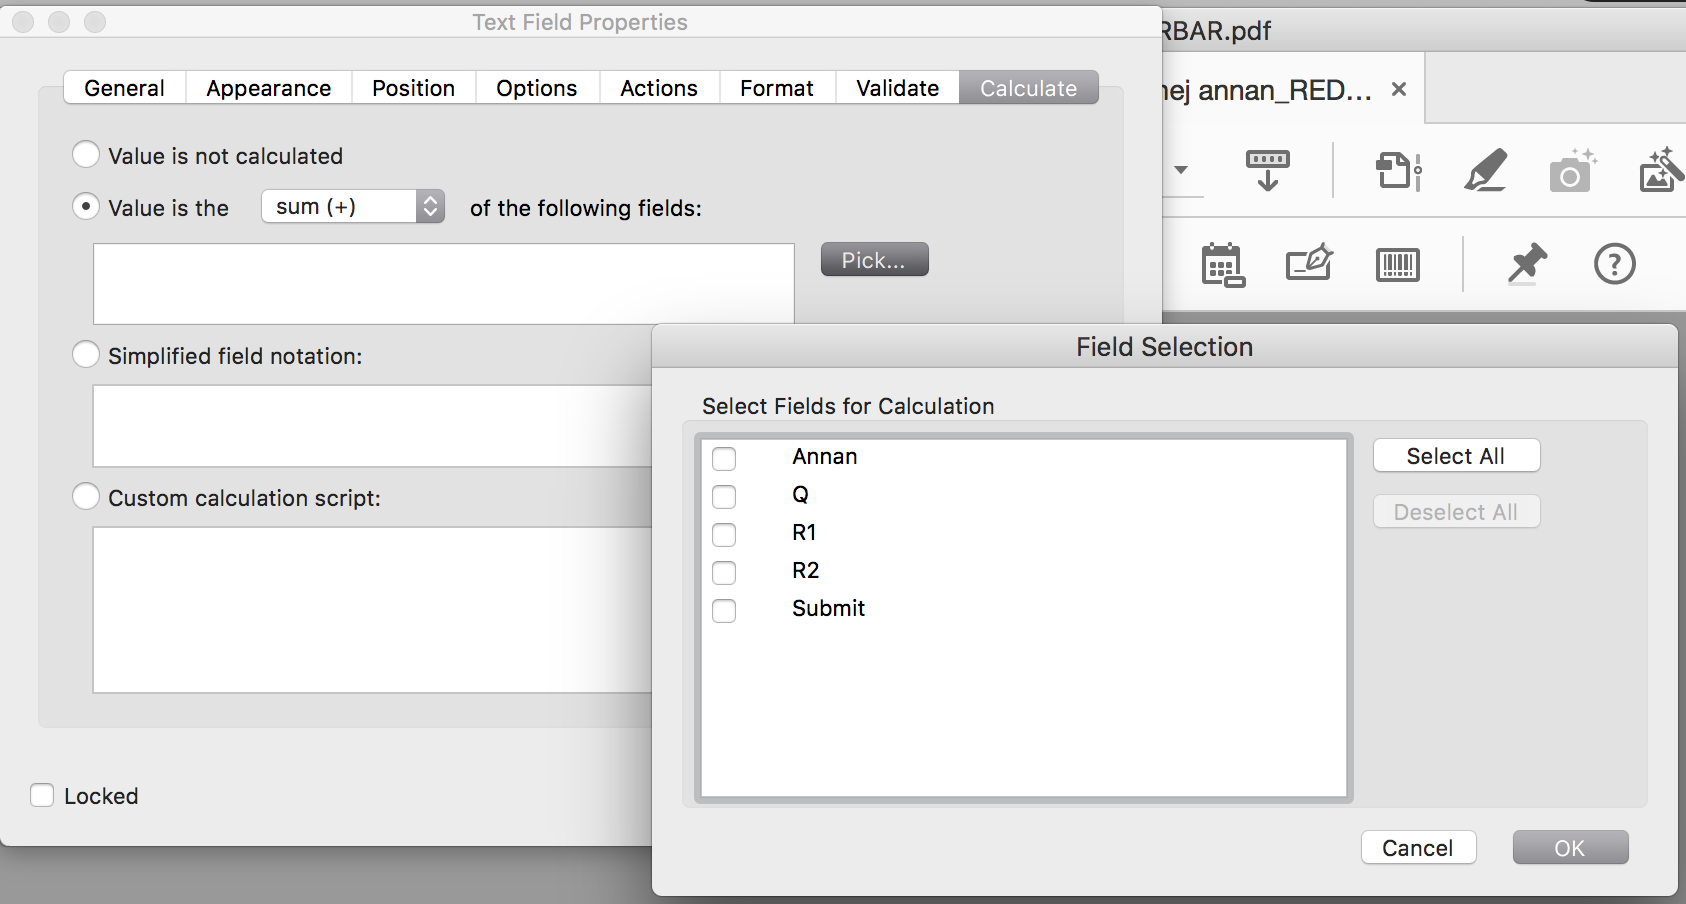Click the Pick... button
This screenshot has width=1686, height=904.
point(873,259)
